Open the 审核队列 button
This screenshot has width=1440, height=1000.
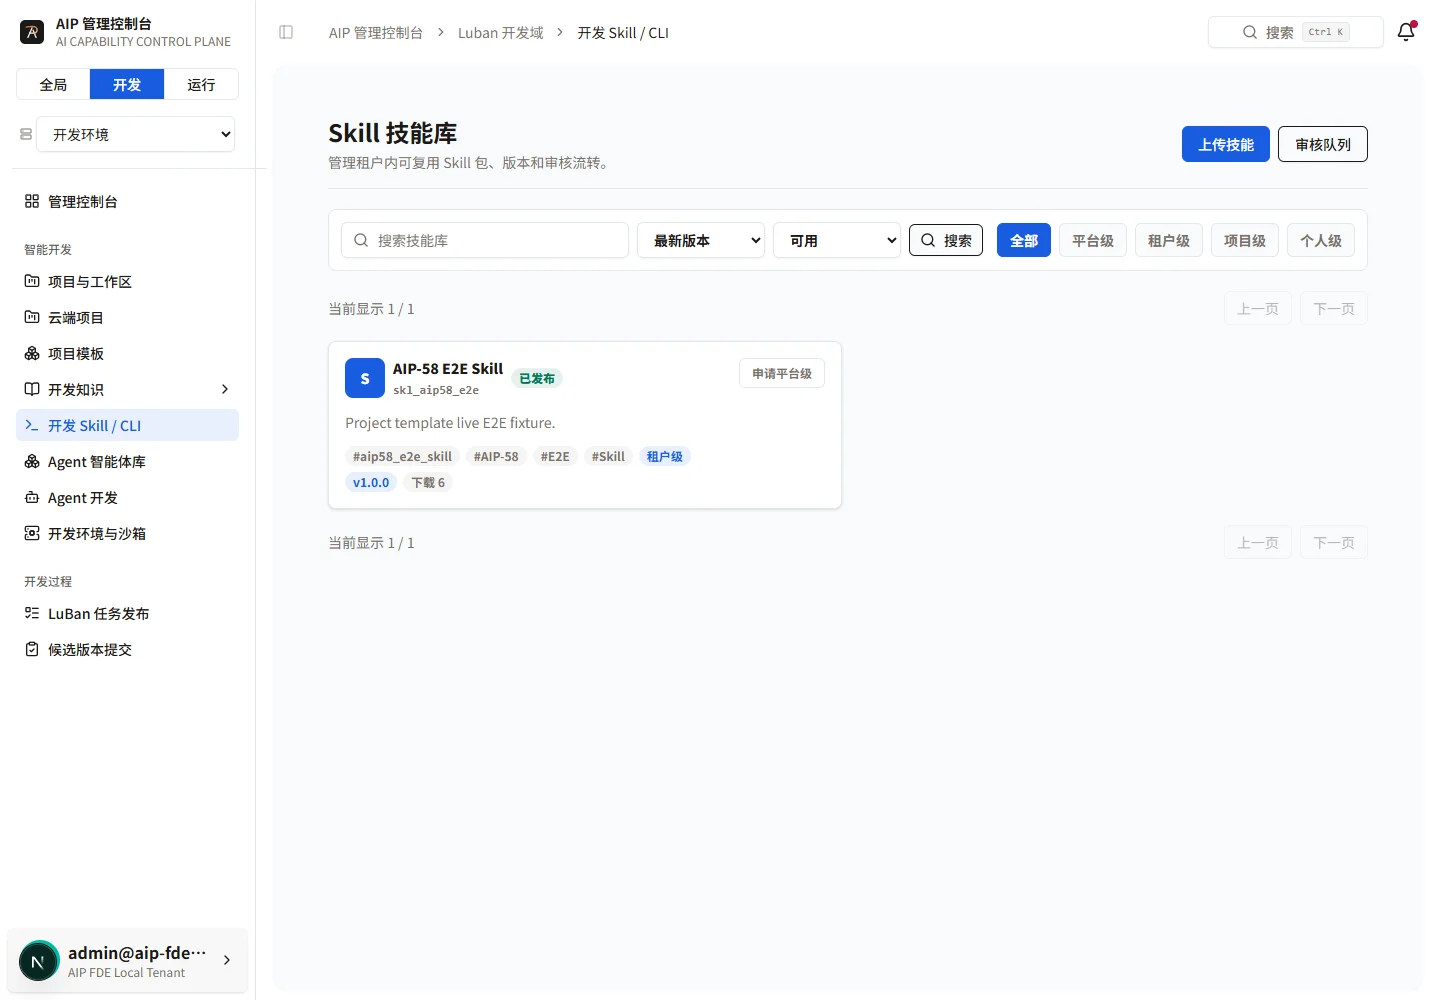pos(1323,144)
